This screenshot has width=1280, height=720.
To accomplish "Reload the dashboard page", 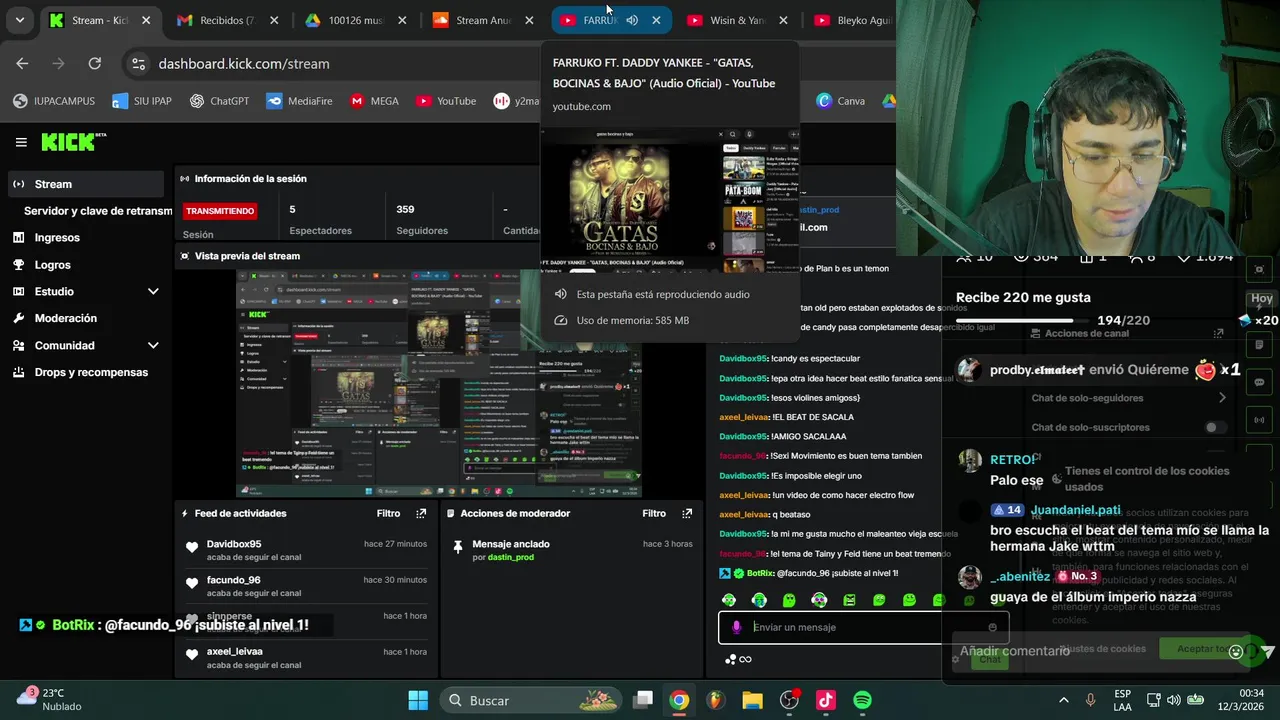I will 94,63.
